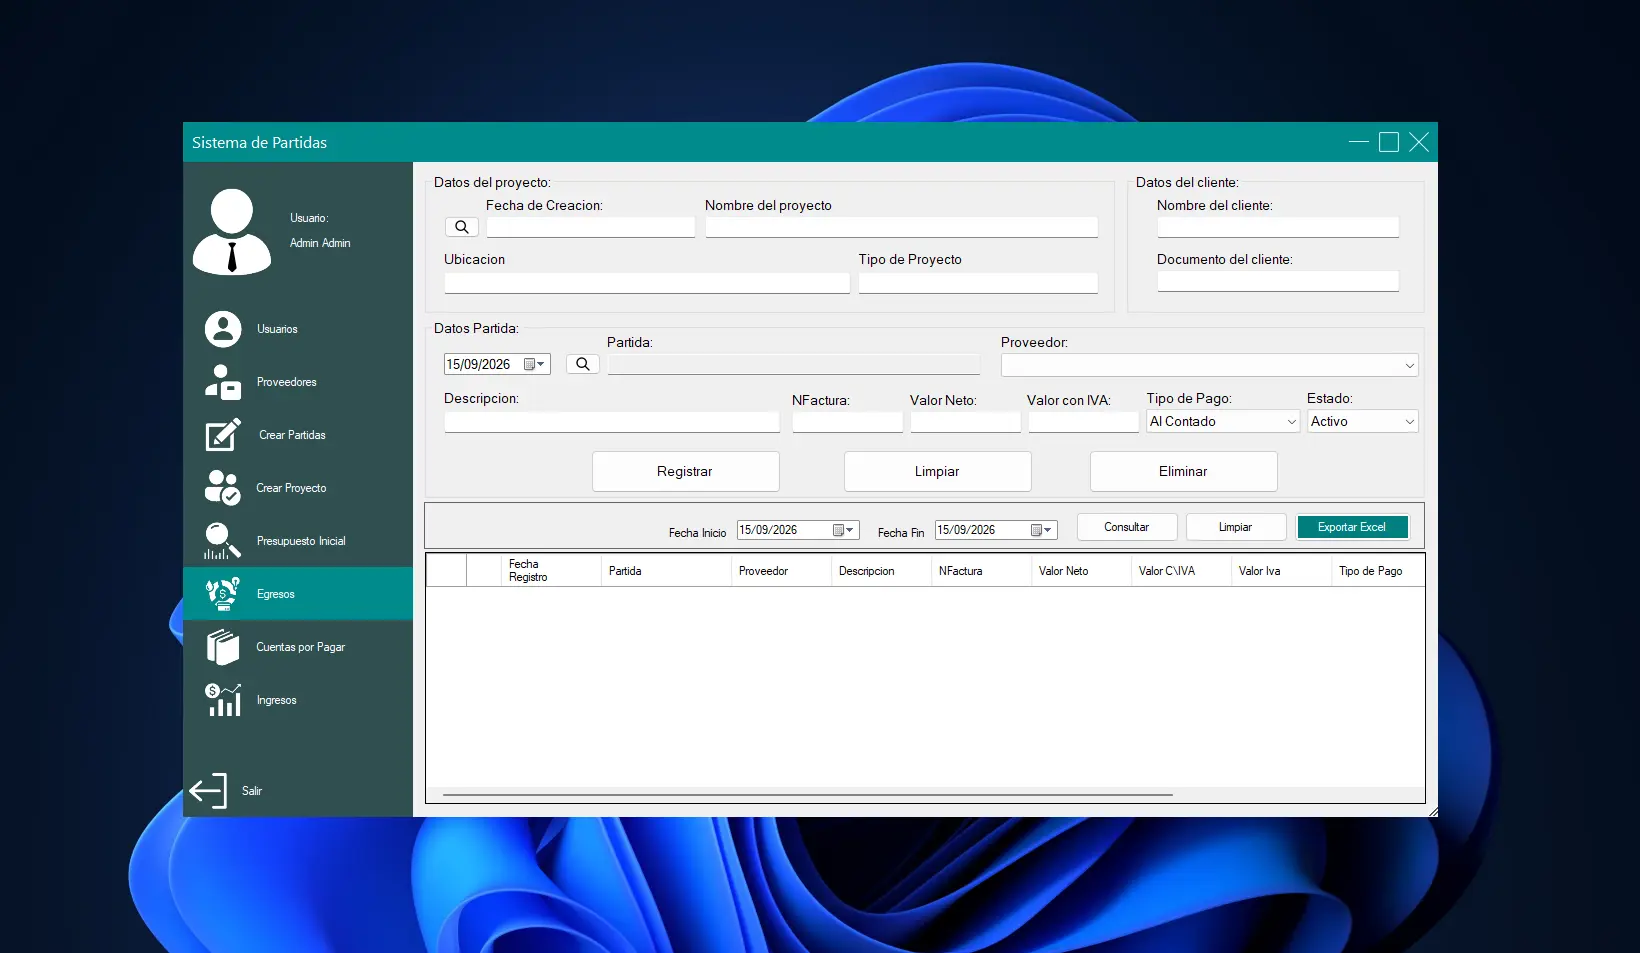
Task: Click the Valor Iva column header
Action: [1281, 571]
